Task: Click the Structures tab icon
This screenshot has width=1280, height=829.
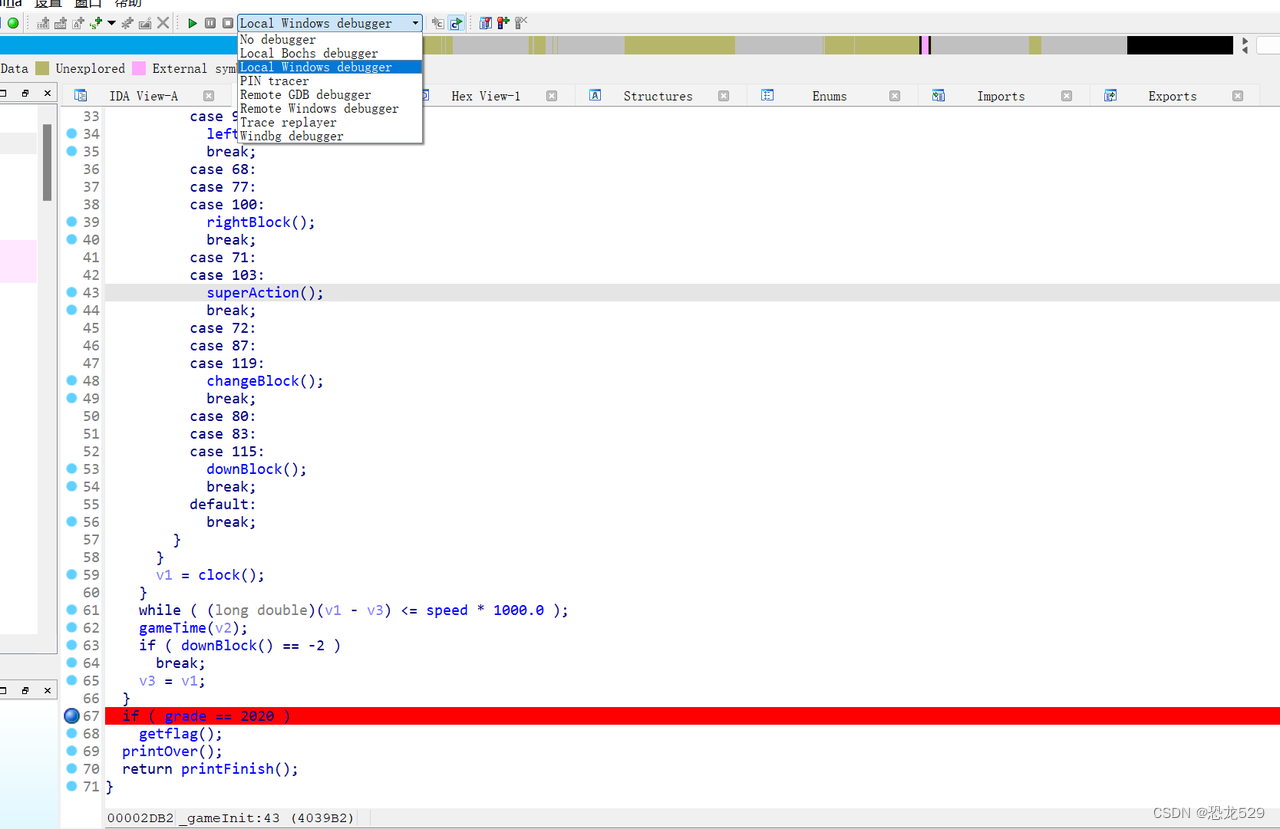Action: click(595, 95)
